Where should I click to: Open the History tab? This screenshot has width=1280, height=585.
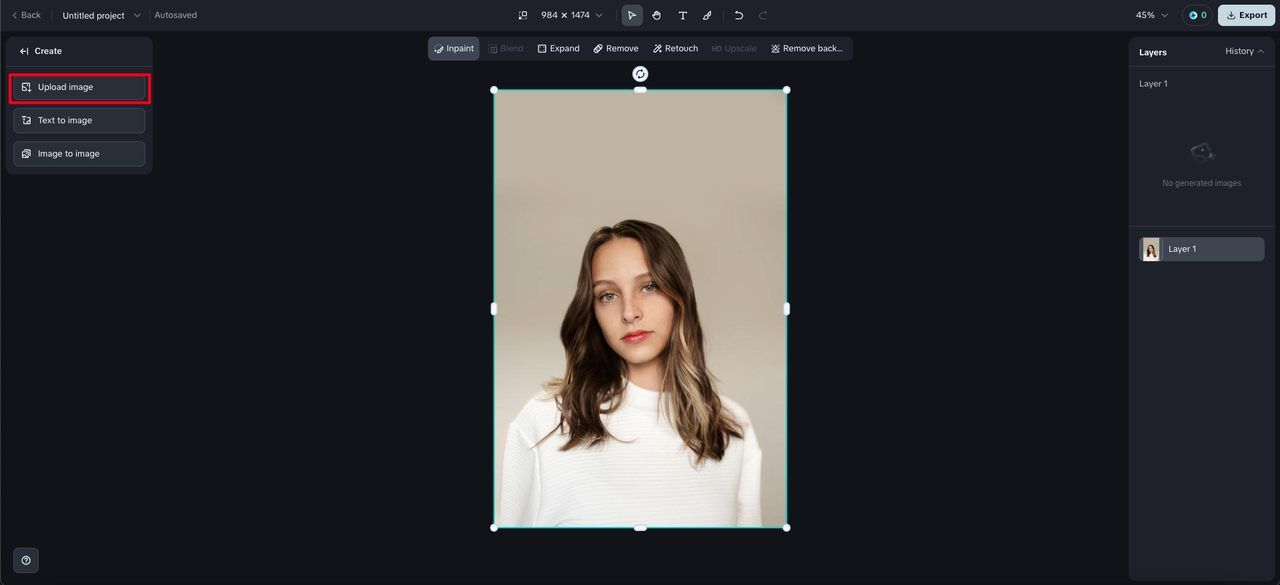click(x=1244, y=51)
